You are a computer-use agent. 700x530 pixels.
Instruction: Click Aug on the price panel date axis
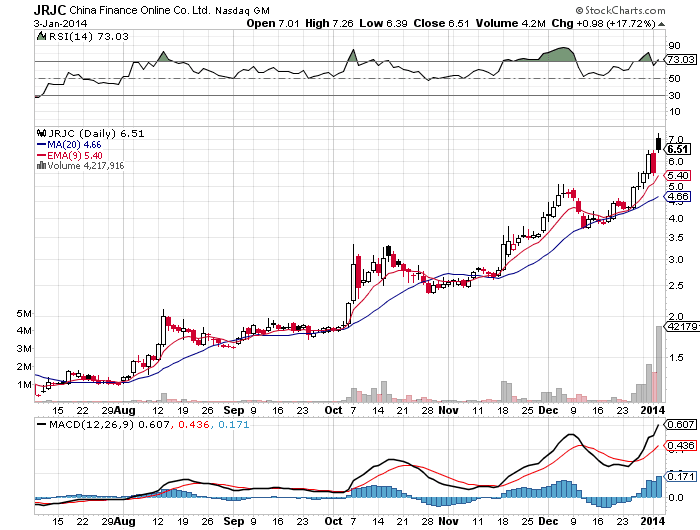pos(125,410)
